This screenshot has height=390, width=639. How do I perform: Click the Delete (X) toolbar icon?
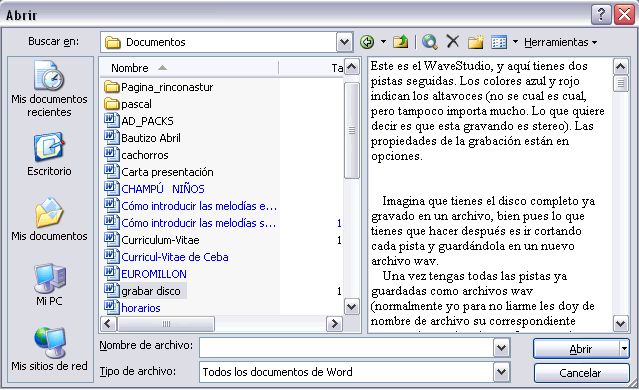(x=452, y=42)
